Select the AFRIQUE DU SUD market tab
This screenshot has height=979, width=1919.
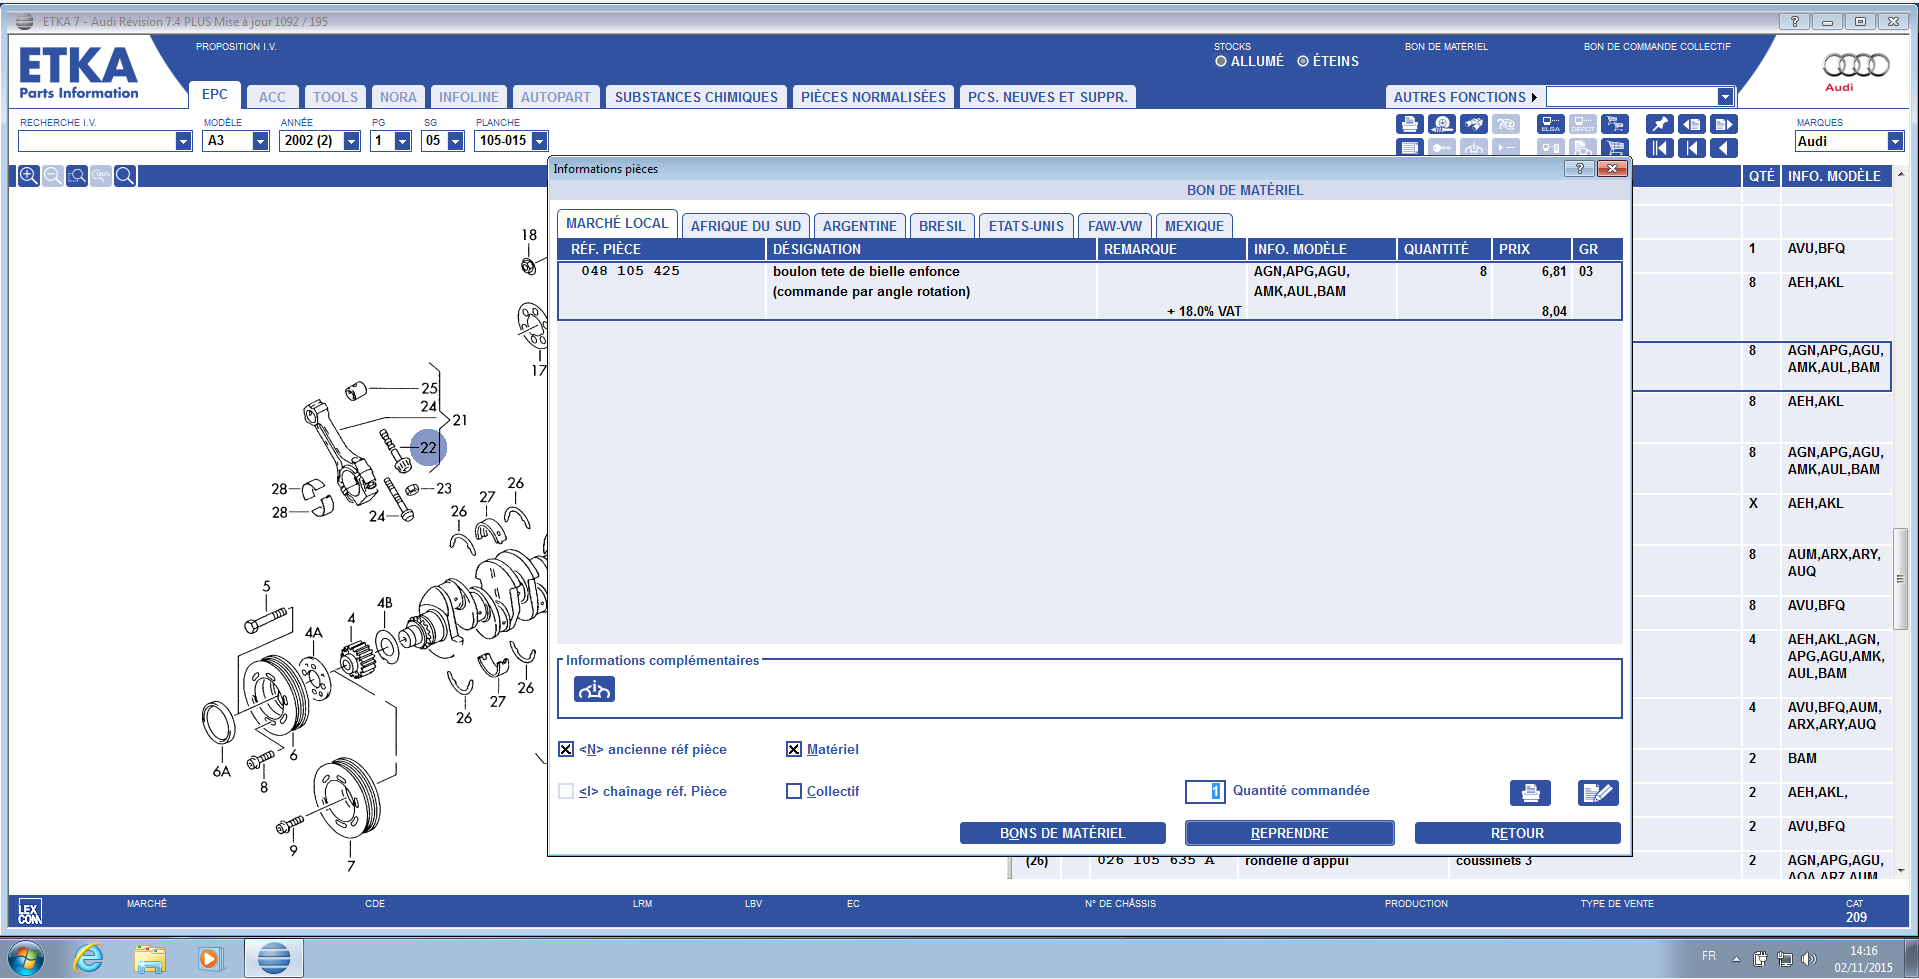tap(746, 226)
